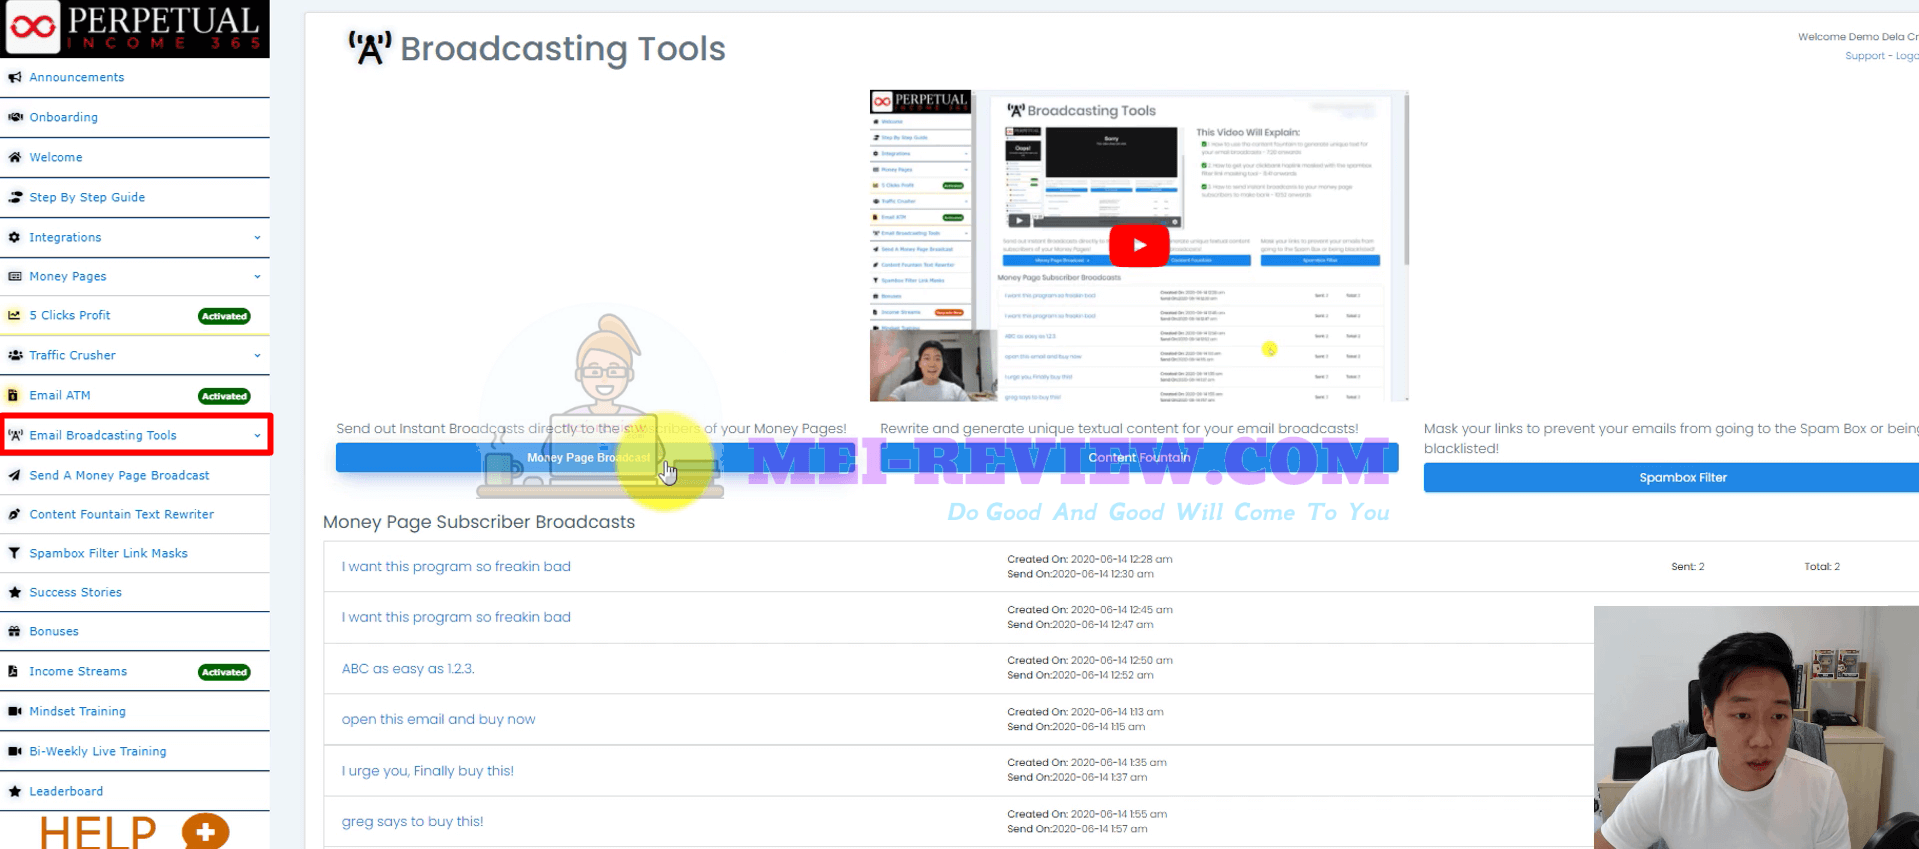Play the Broadcasting Tools tutorial video
The height and width of the screenshot is (849, 1919).
point(1139,245)
